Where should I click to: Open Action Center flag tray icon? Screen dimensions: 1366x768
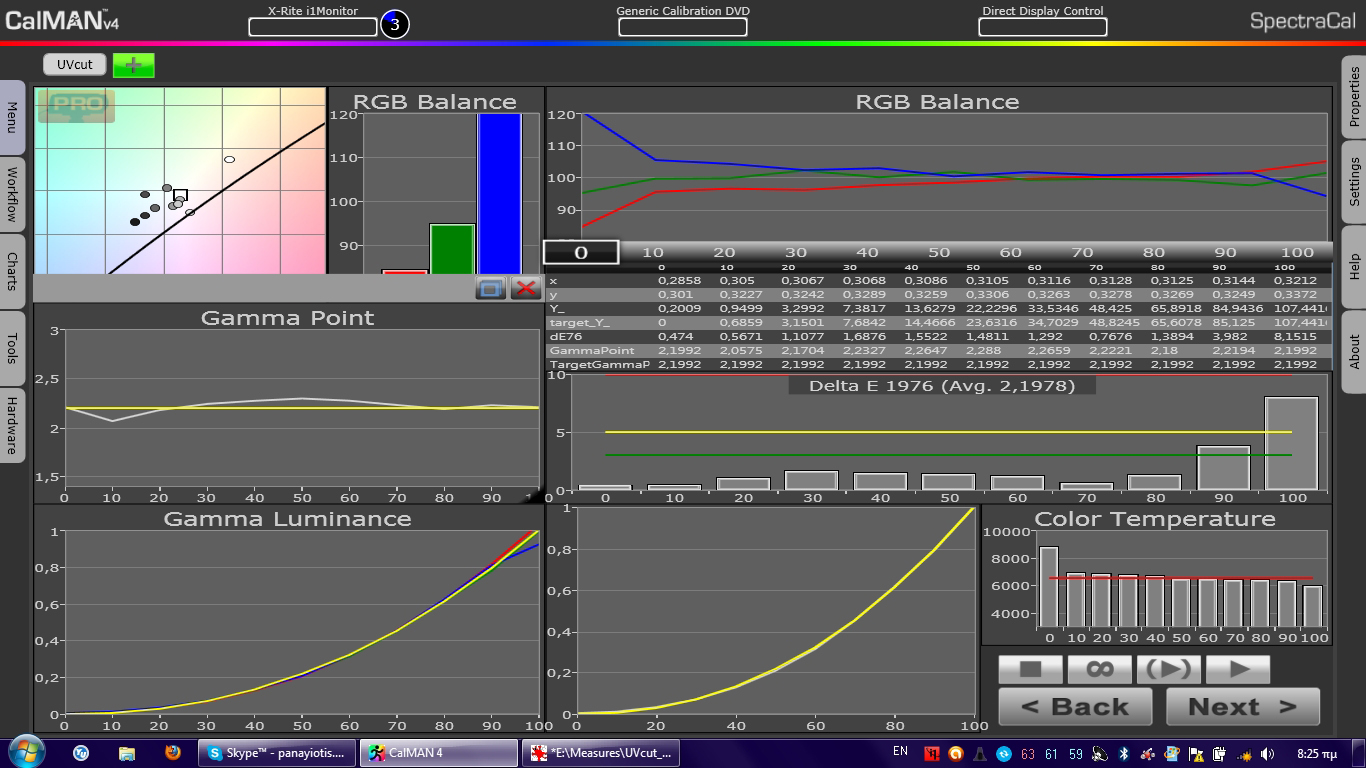(1196, 753)
